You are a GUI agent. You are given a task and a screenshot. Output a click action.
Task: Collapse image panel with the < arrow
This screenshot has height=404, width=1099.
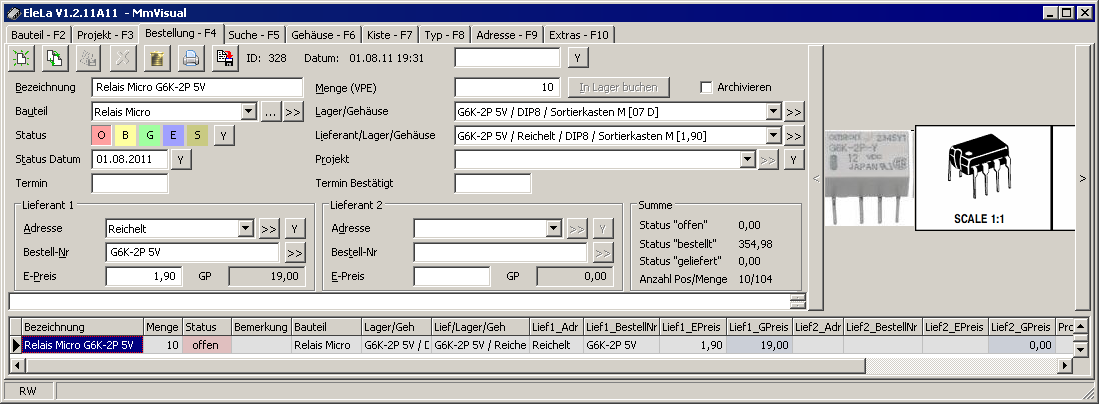tap(815, 179)
